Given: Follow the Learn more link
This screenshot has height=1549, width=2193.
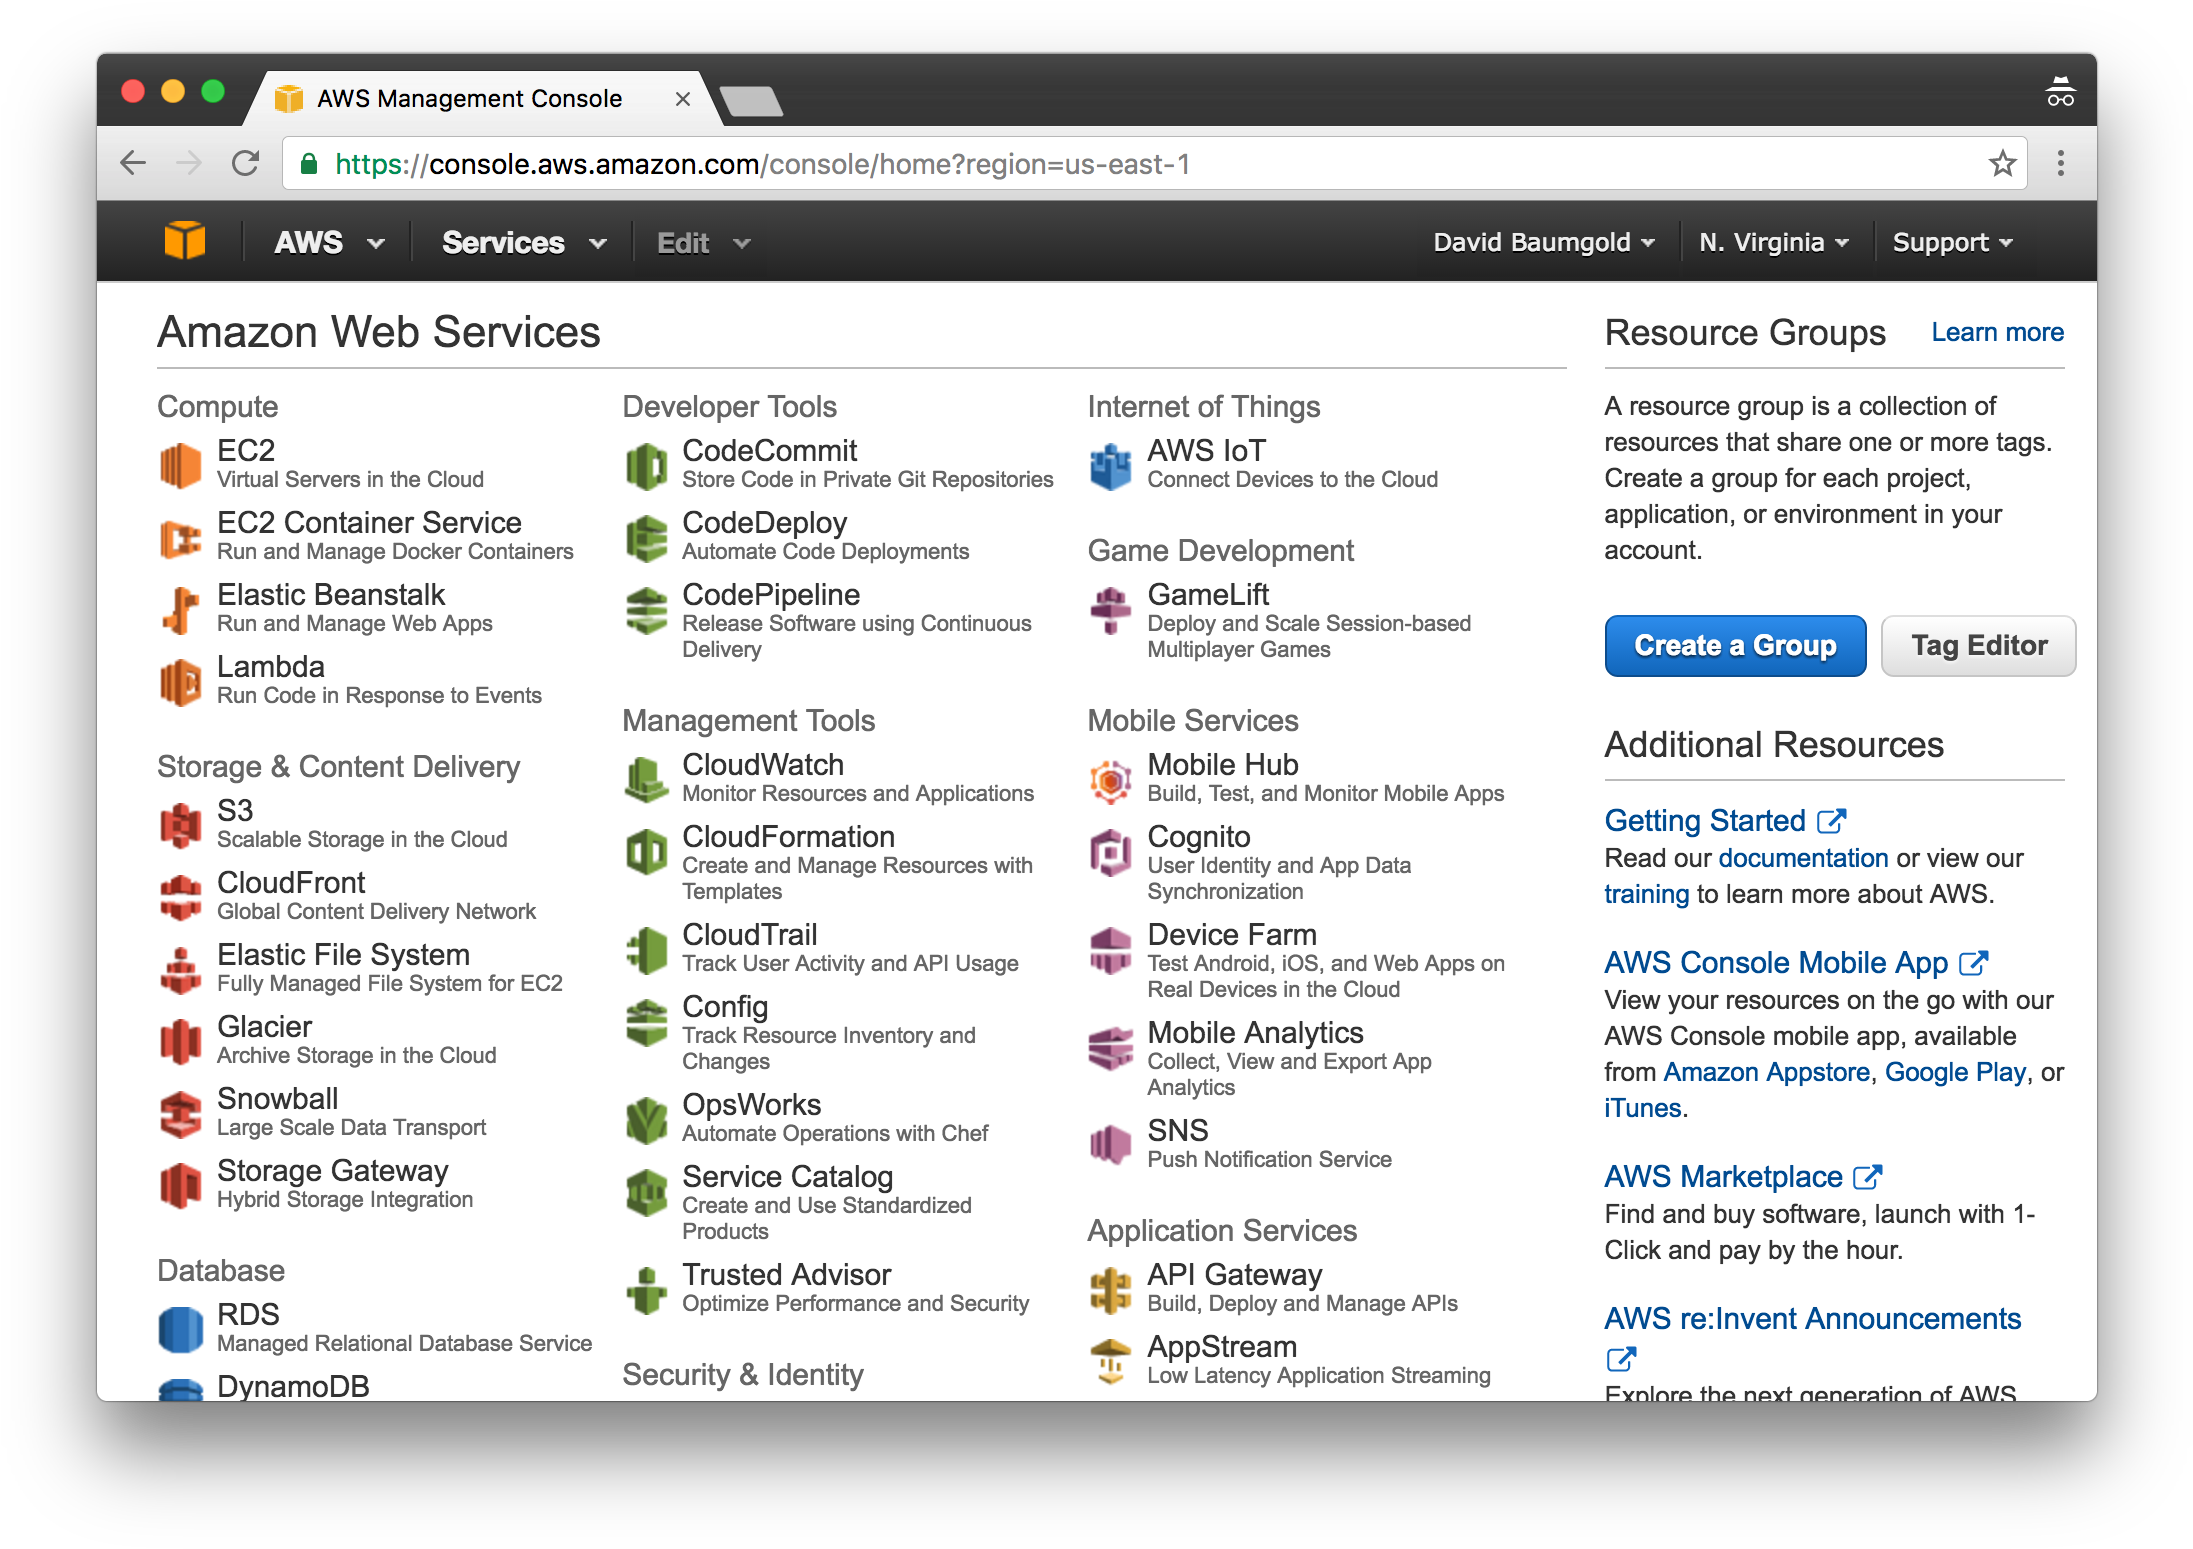Looking at the screenshot, I should (1997, 331).
